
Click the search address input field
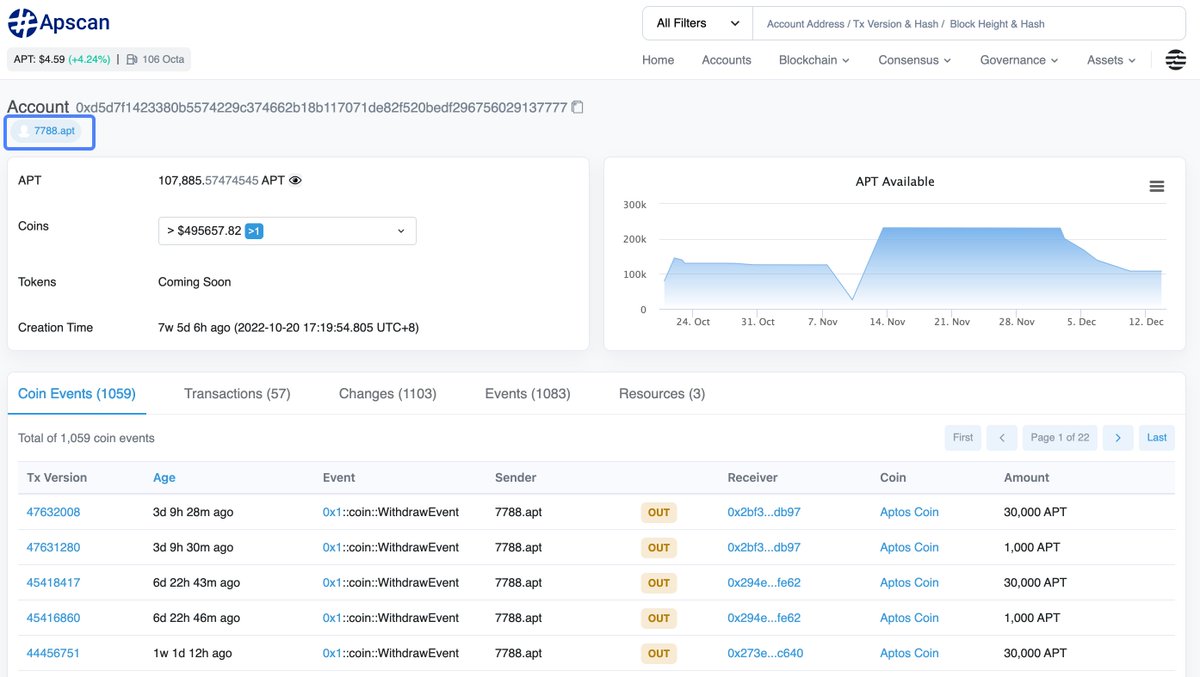[x=969, y=23]
